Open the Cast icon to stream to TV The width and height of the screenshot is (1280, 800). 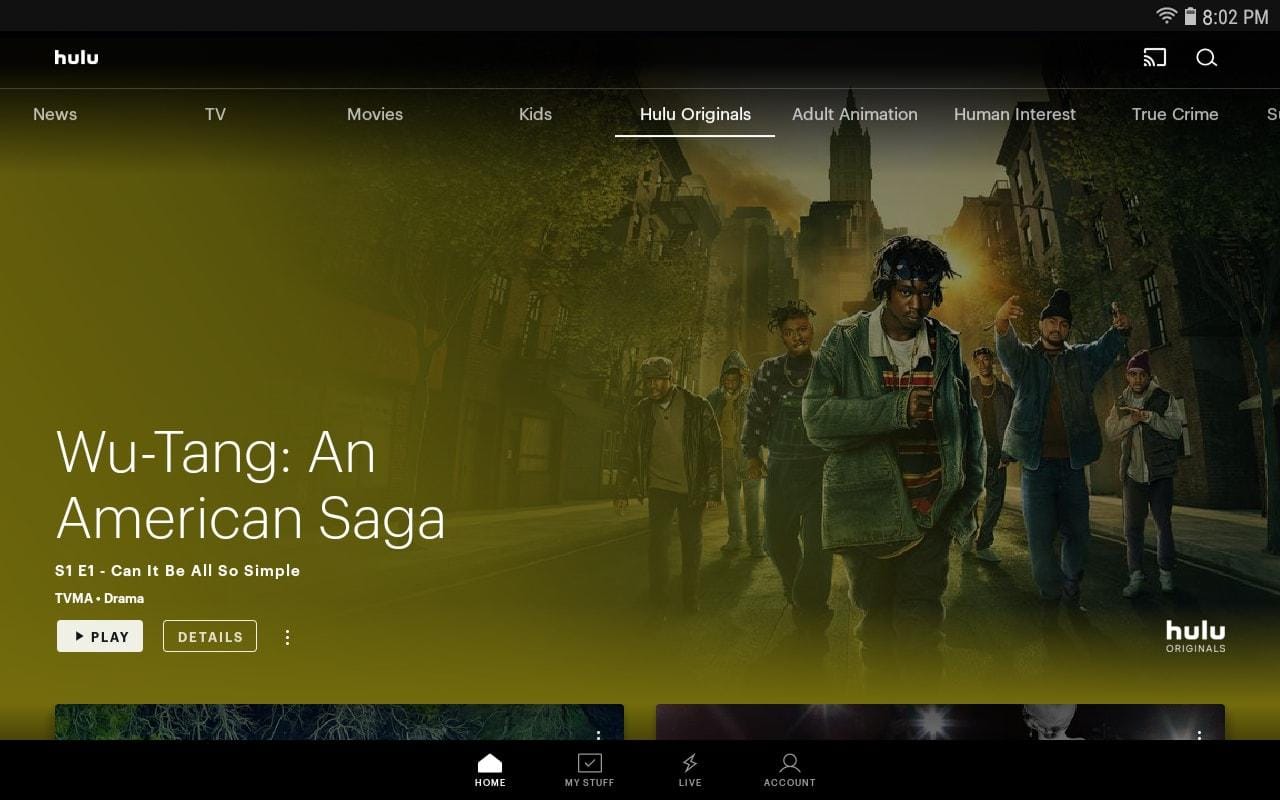coord(1154,58)
